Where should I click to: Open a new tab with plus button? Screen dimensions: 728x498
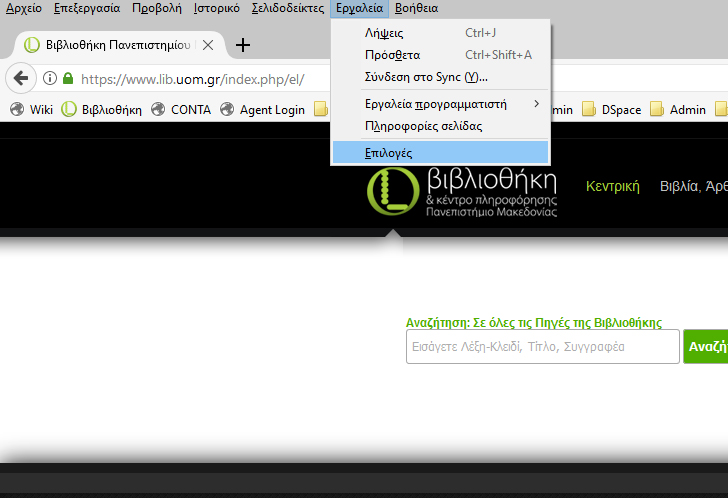242,45
